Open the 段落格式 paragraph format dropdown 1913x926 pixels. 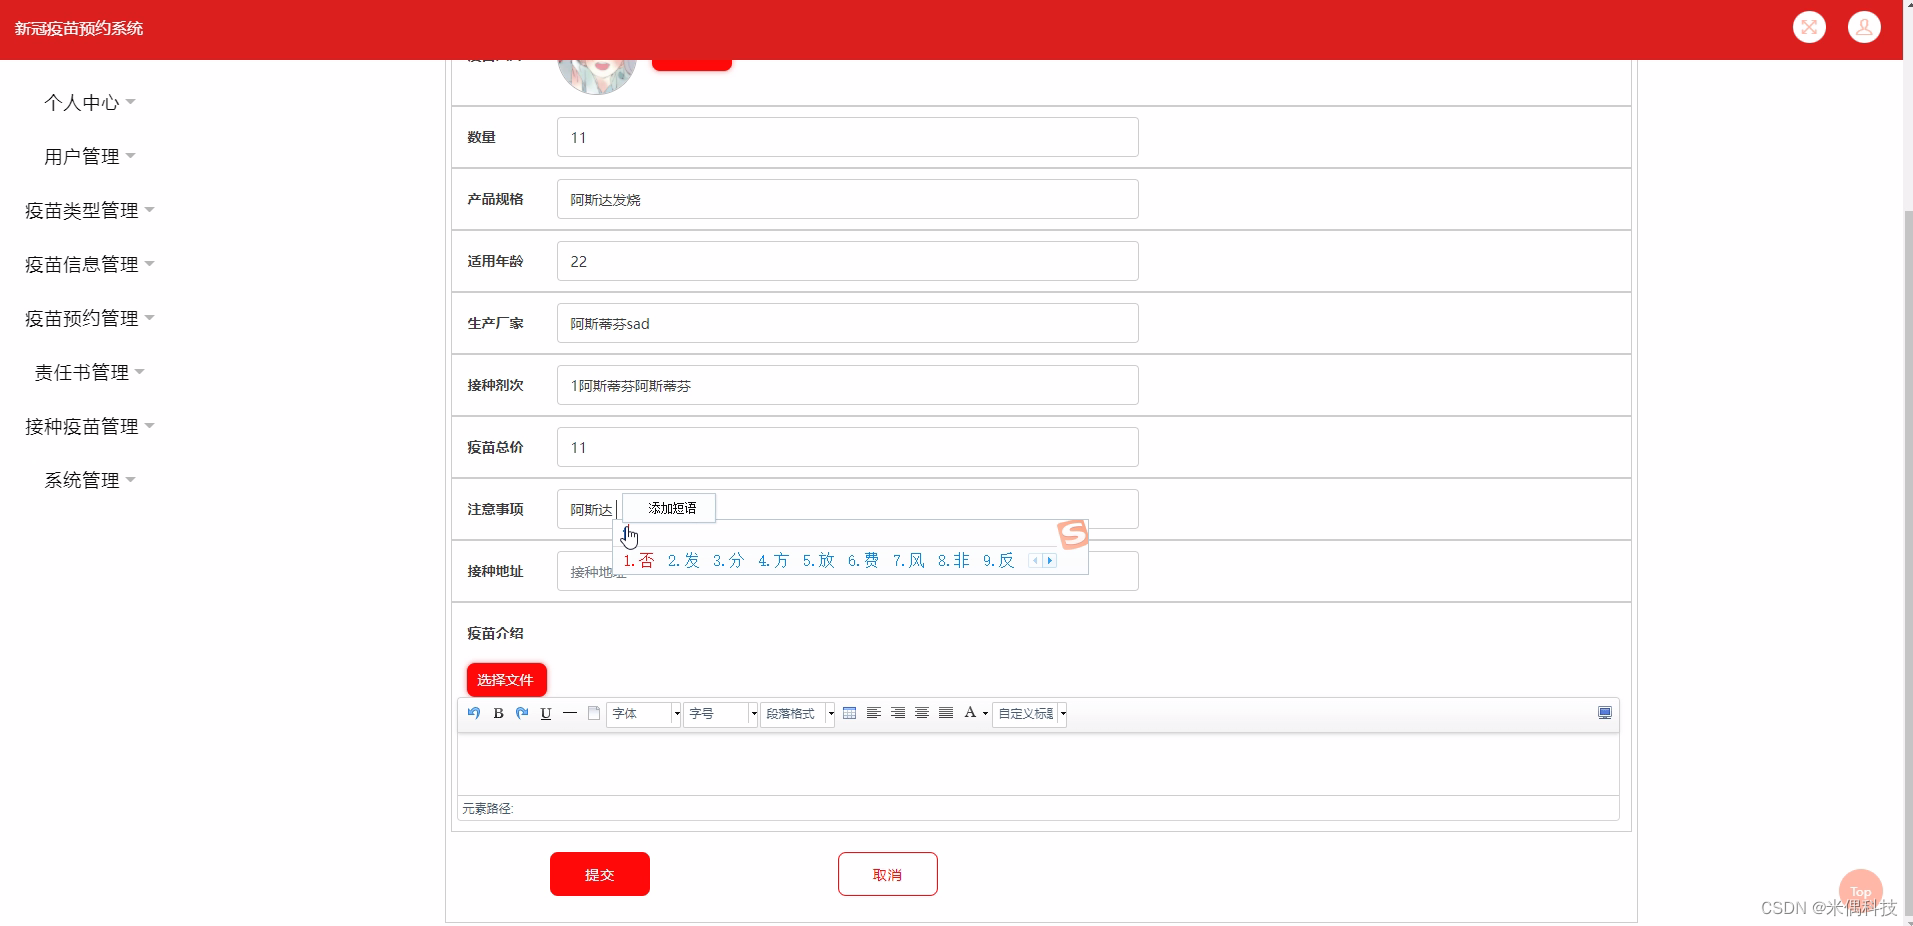pos(797,714)
